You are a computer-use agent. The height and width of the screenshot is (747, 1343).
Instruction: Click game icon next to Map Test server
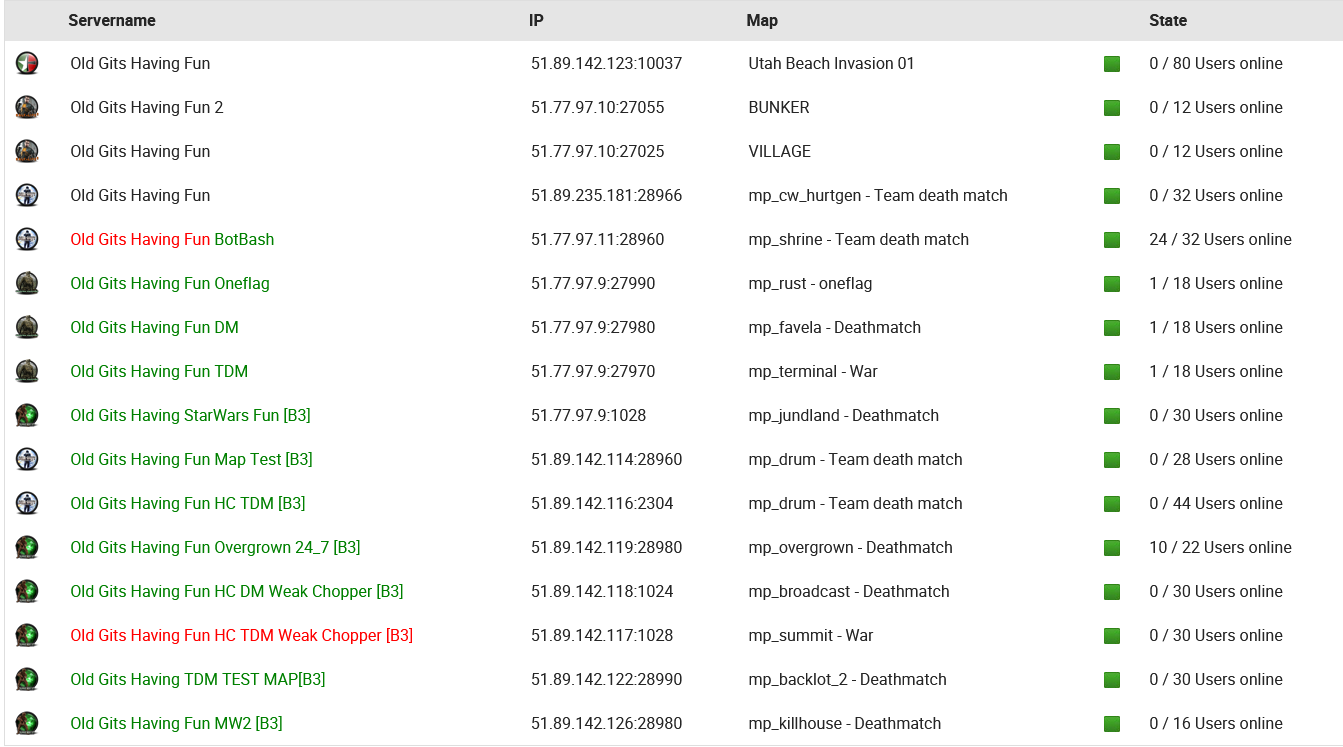27,460
